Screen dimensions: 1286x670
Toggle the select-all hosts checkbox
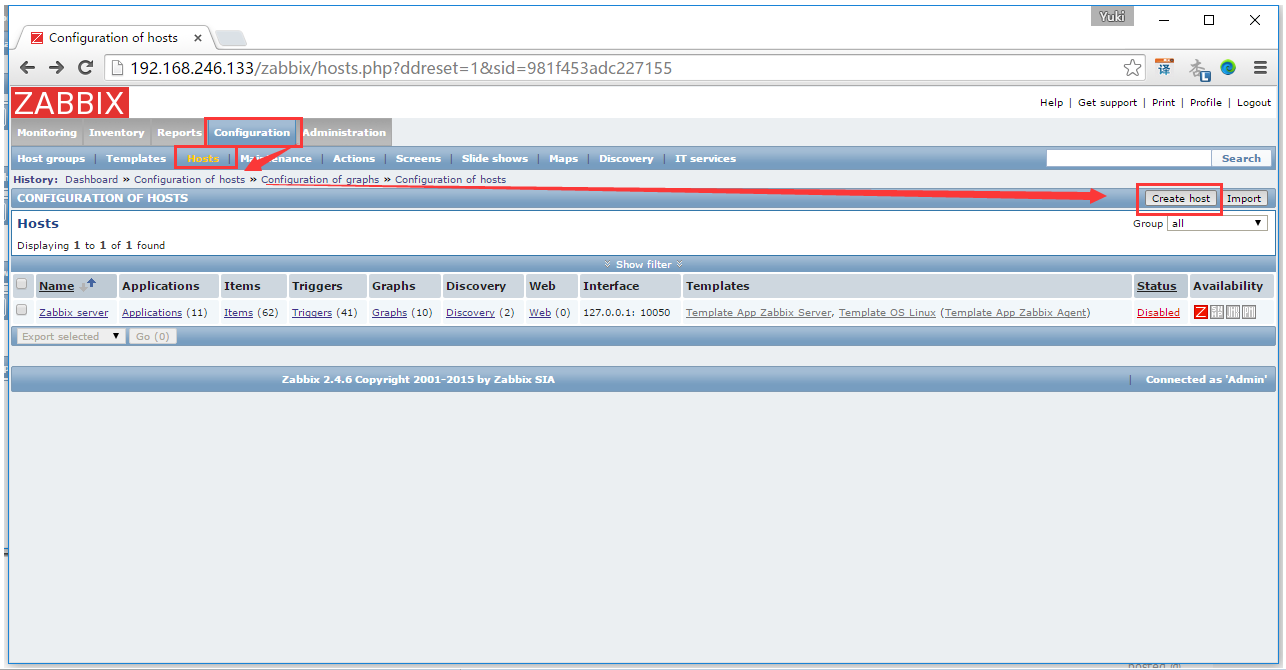point(22,284)
